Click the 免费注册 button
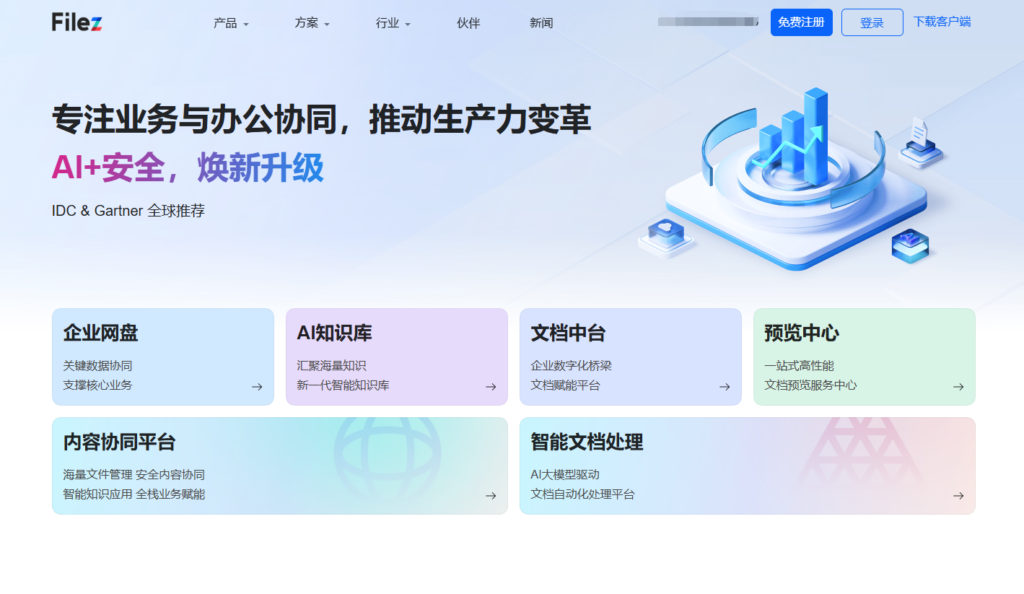1024x594 pixels. pyautogui.click(x=801, y=22)
